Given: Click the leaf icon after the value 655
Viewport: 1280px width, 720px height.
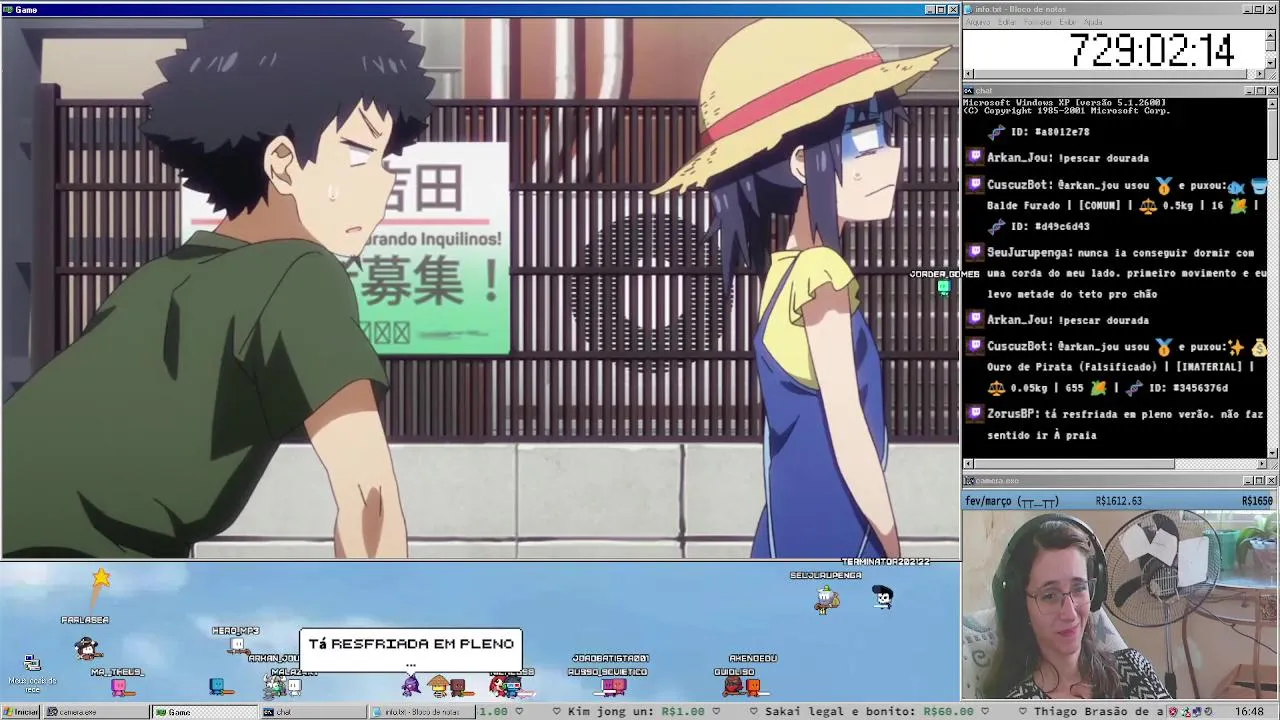Looking at the screenshot, I should tap(1099, 387).
